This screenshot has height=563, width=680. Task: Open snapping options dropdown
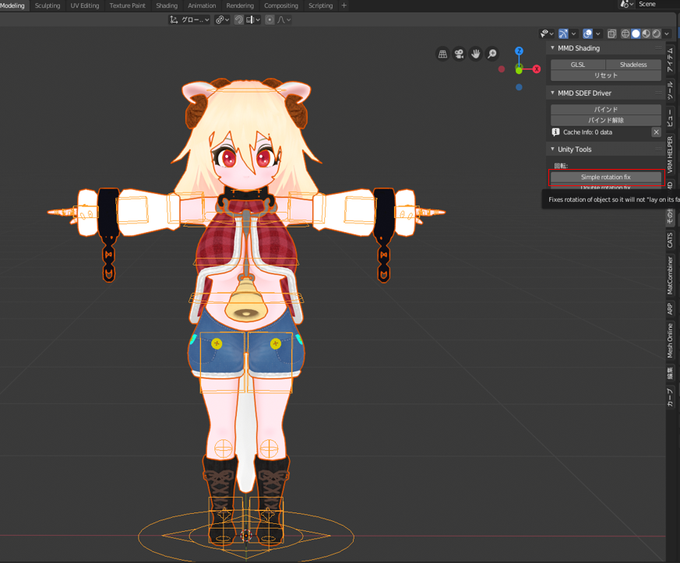pyautogui.click(x=252, y=20)
